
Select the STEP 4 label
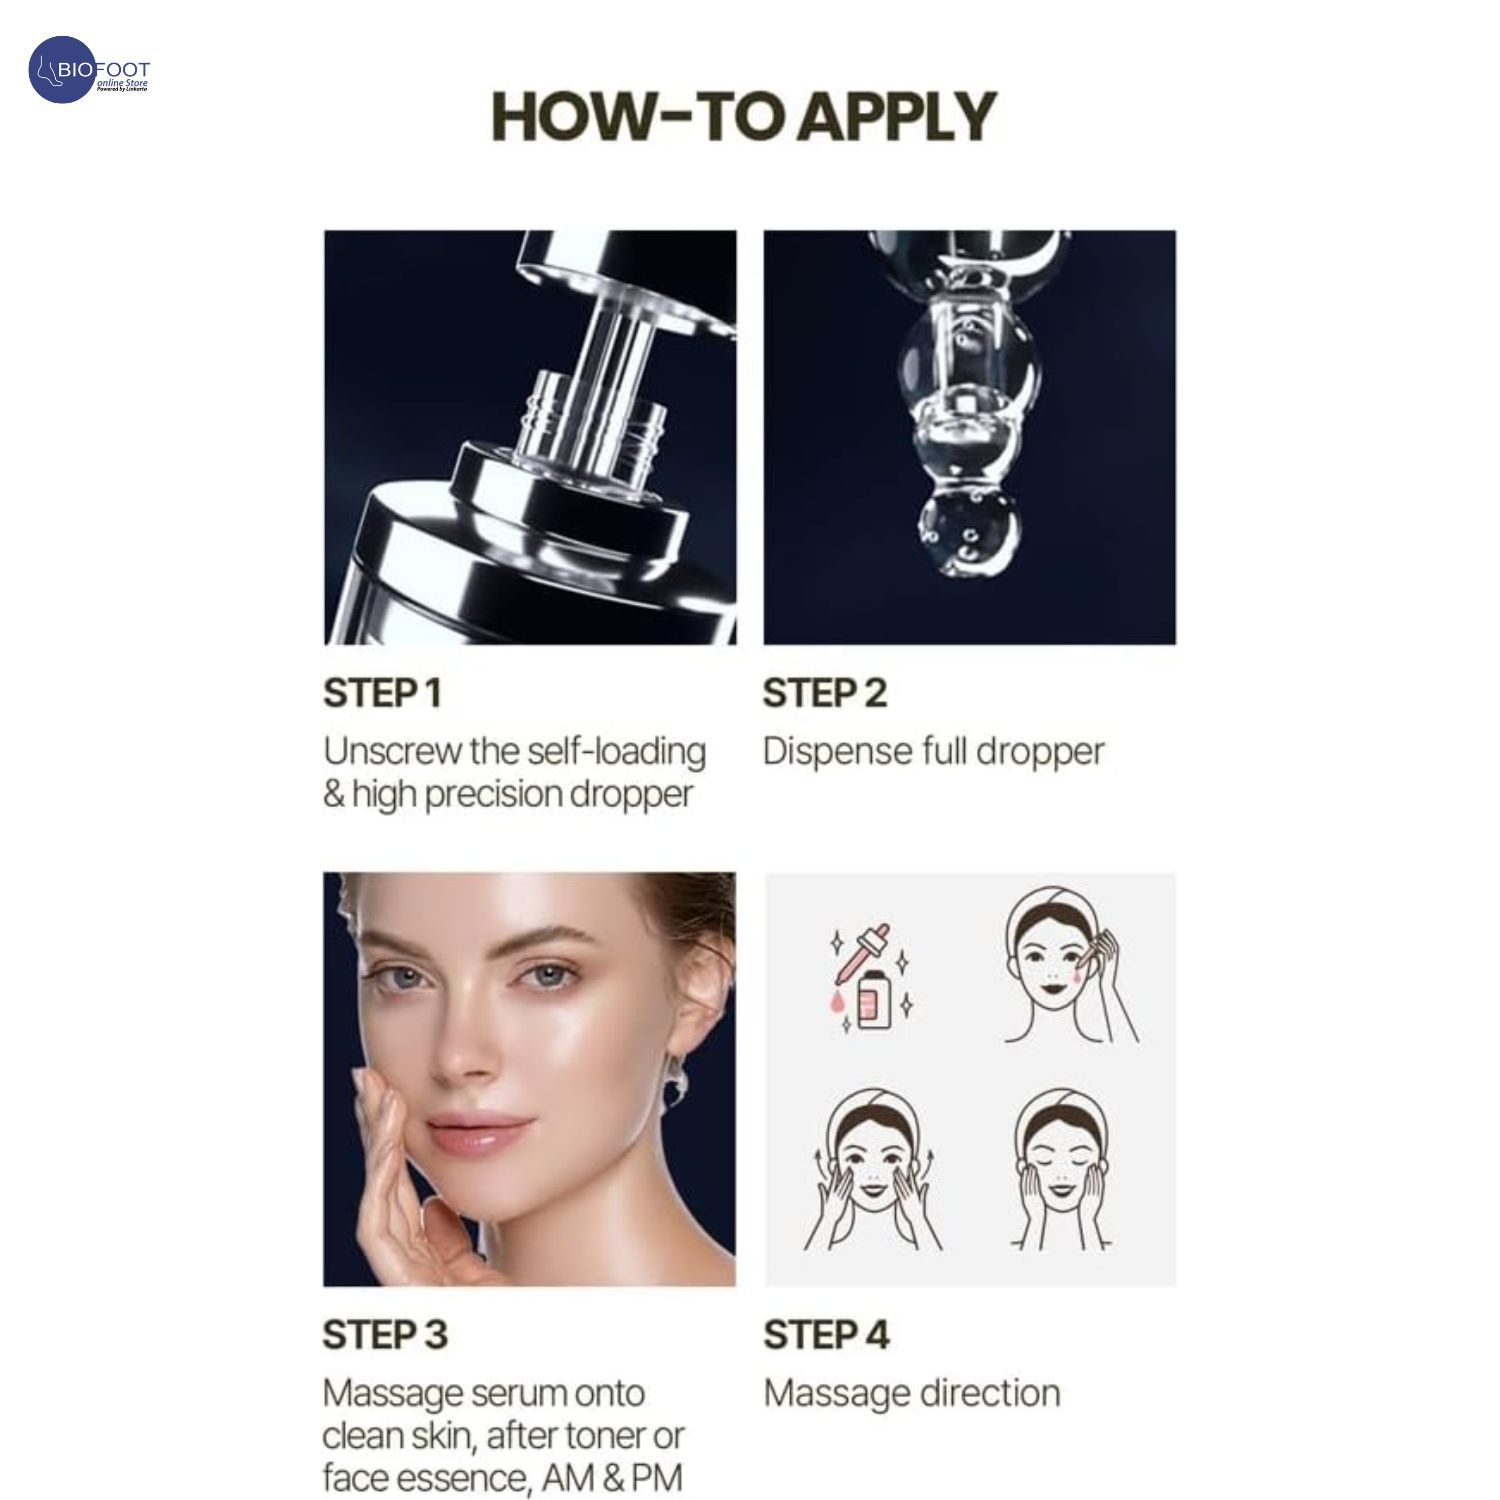click(826, 1335)
